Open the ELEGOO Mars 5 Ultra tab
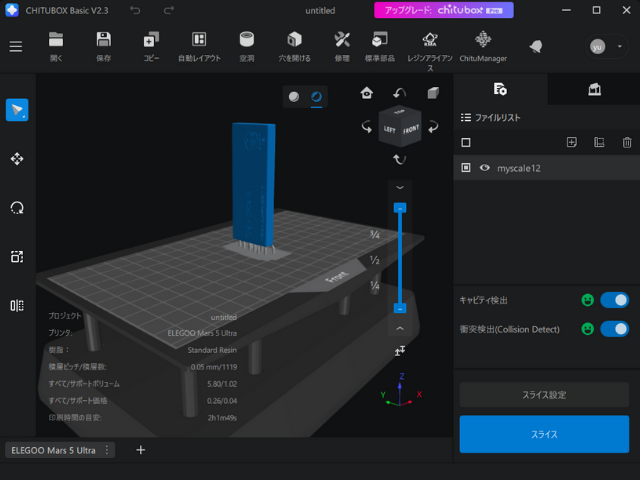The height and width of the screenshot is (480, 640). coord(53,450)
